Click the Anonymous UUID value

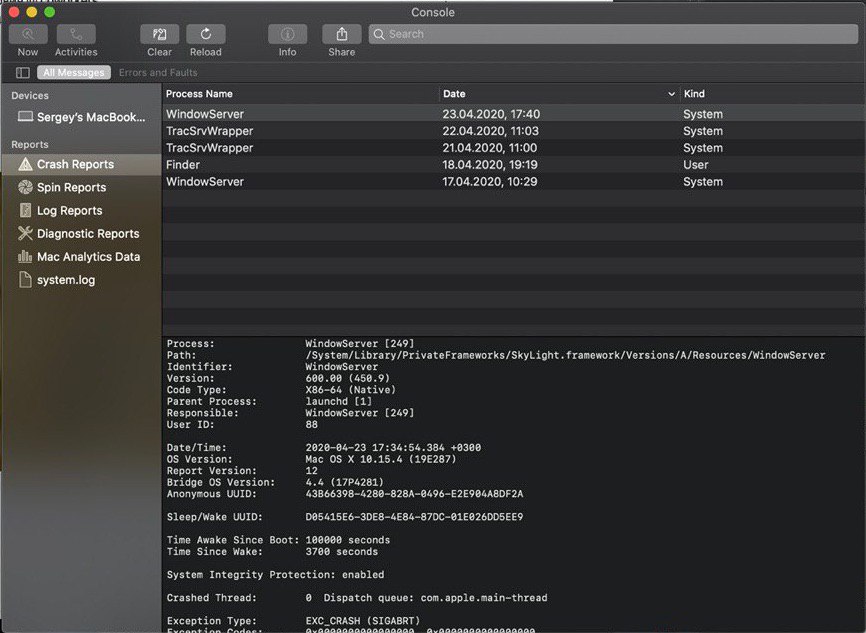(x=414, y=494)
